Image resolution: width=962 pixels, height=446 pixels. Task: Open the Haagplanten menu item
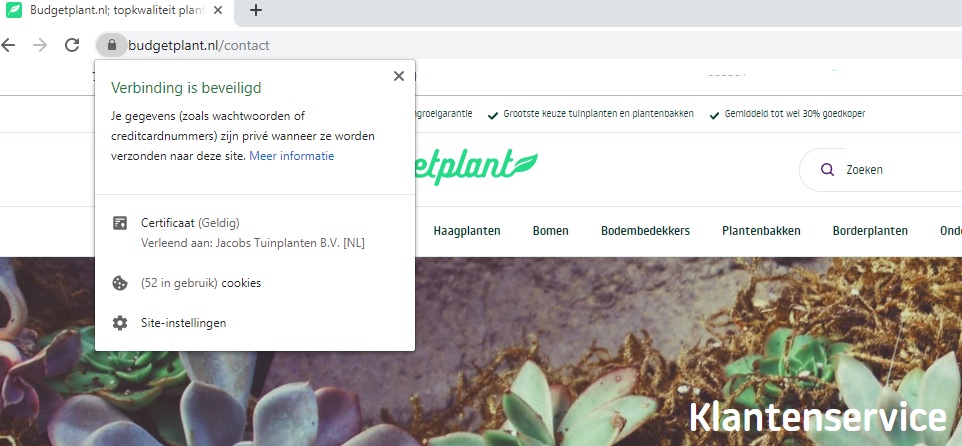tap(467, 231)
